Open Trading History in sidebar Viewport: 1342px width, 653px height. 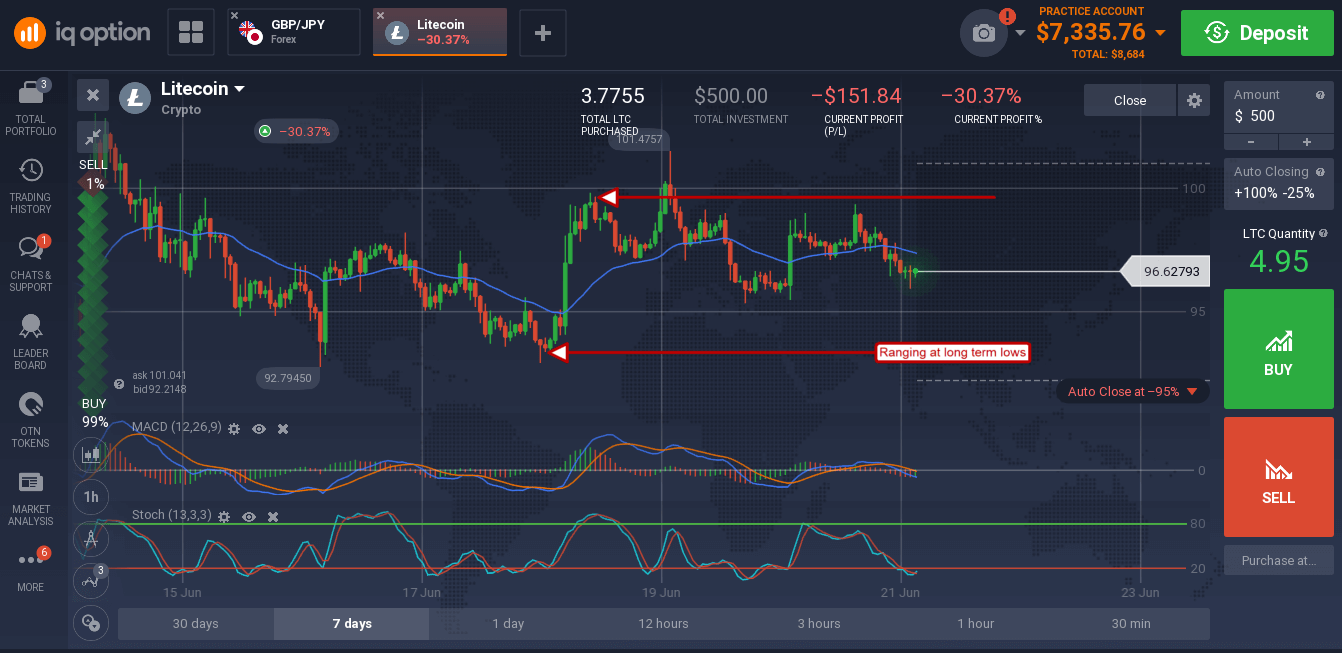(x=31, y=187)
